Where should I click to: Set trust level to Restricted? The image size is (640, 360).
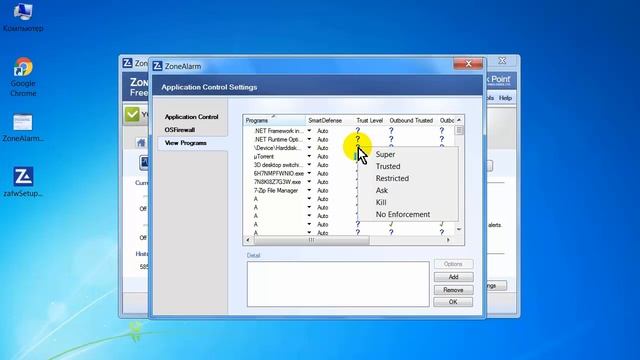tap(408, 178)
